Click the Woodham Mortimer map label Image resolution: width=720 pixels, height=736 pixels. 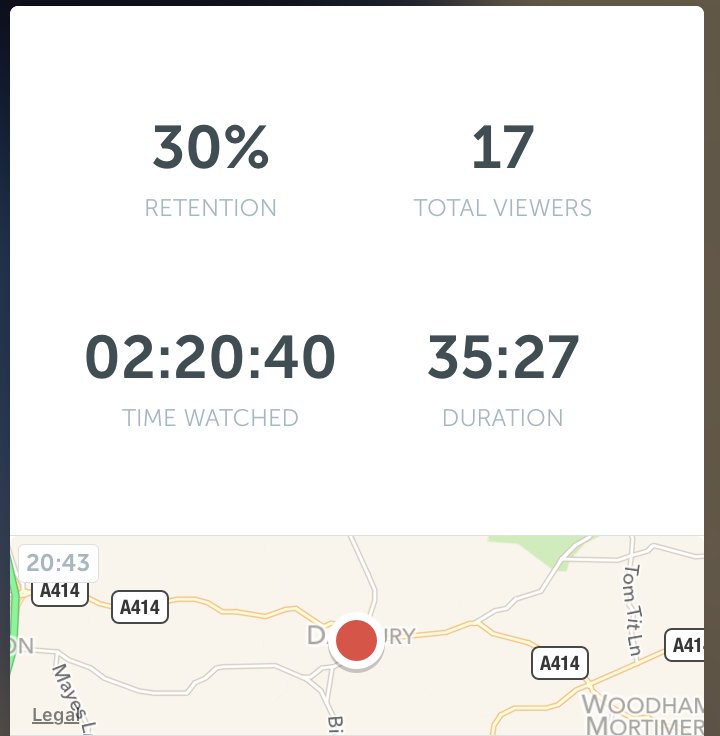click(x=643, y=715)
